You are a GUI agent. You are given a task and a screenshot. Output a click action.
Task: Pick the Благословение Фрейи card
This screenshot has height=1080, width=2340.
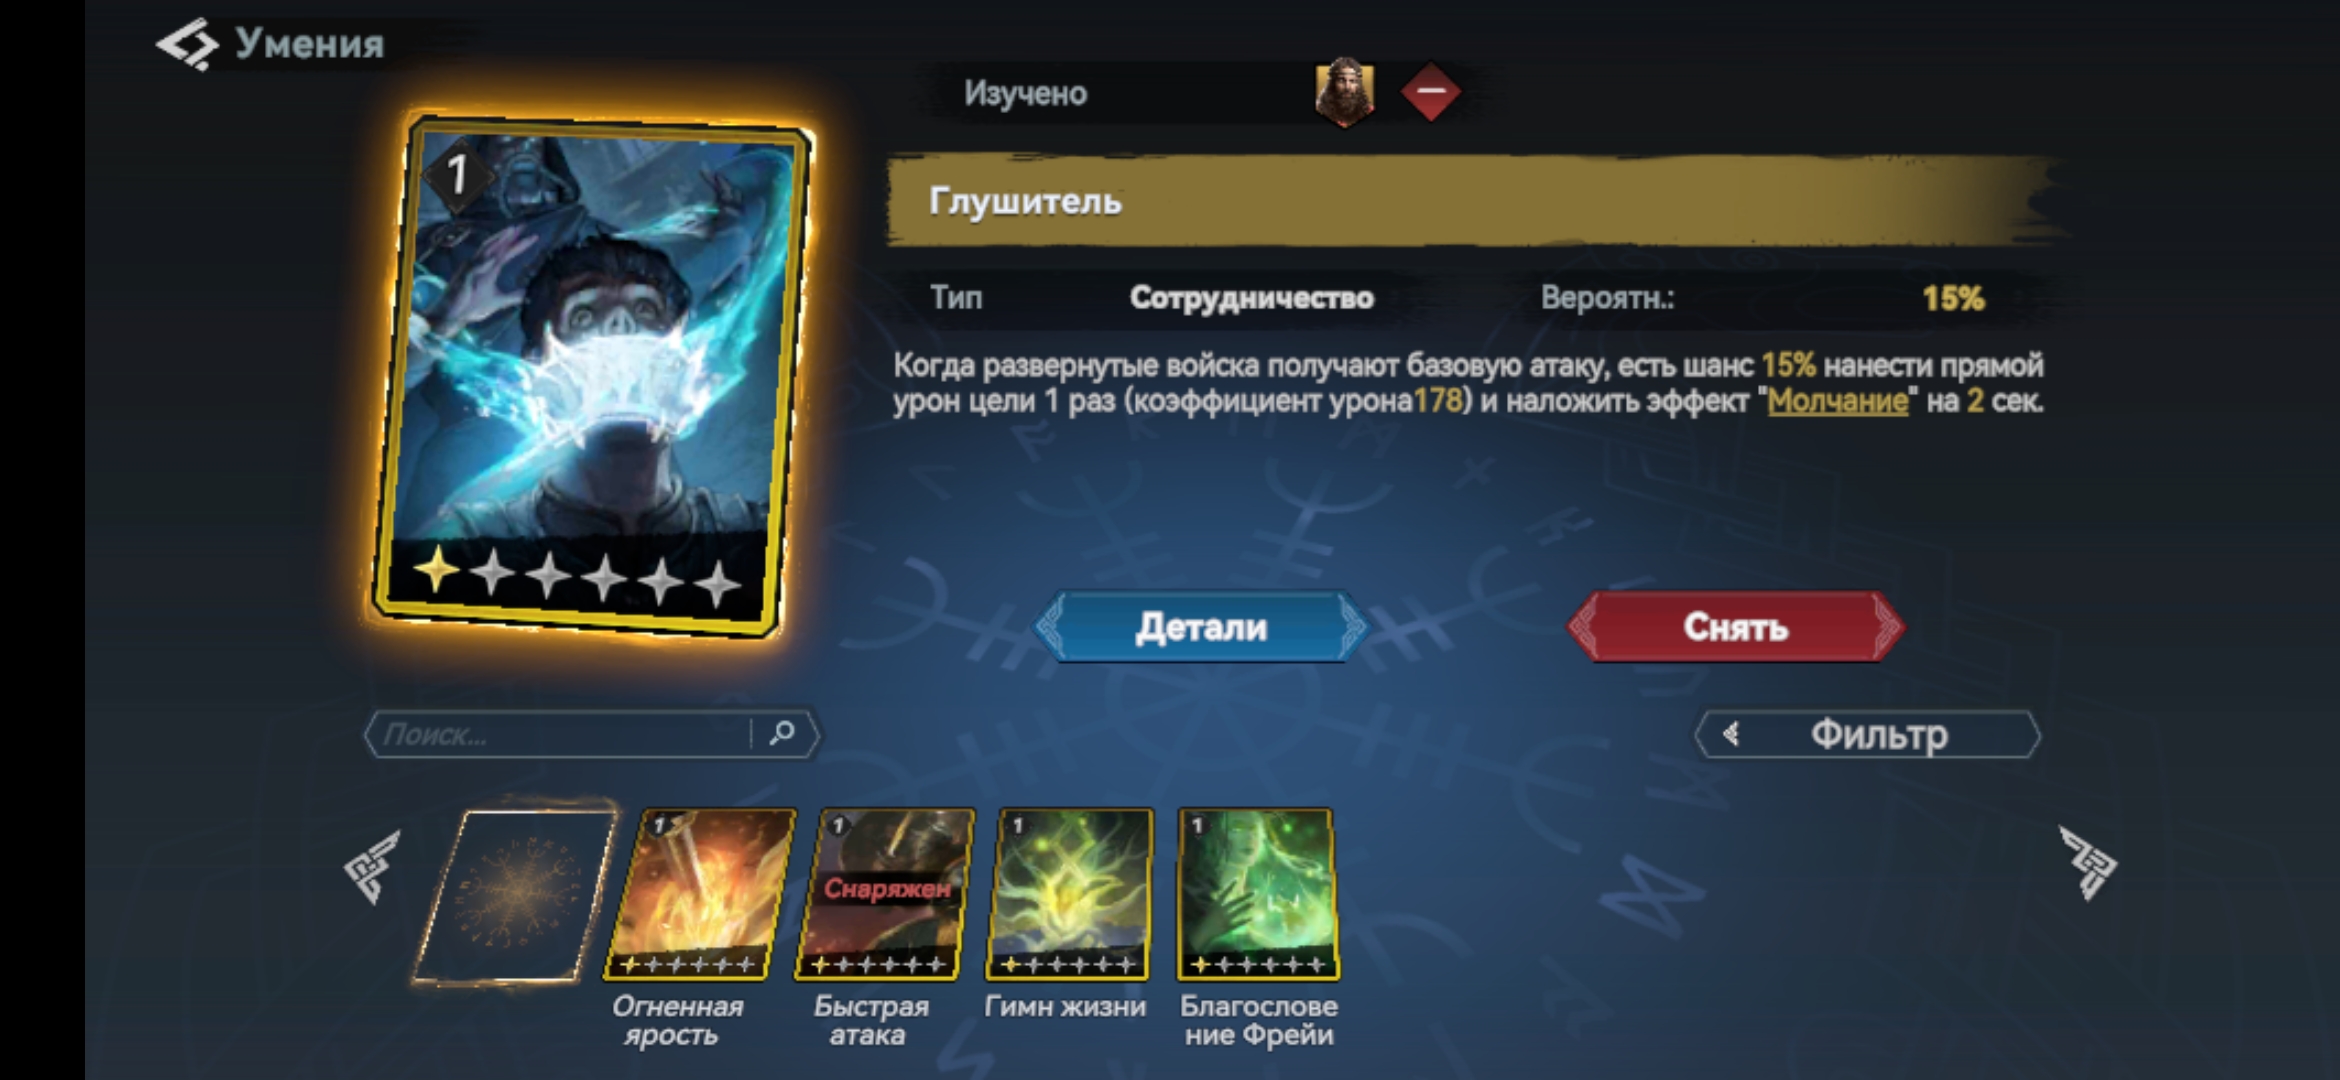tap(1256, 894)
